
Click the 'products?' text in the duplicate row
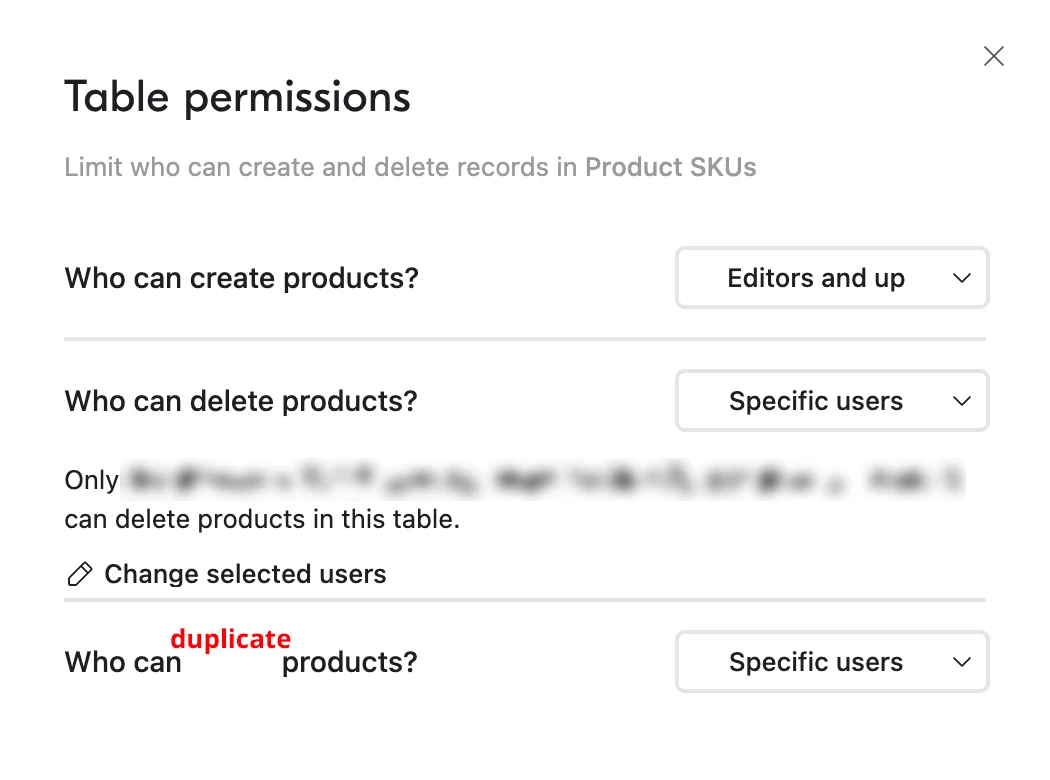[x=349, y=662]
